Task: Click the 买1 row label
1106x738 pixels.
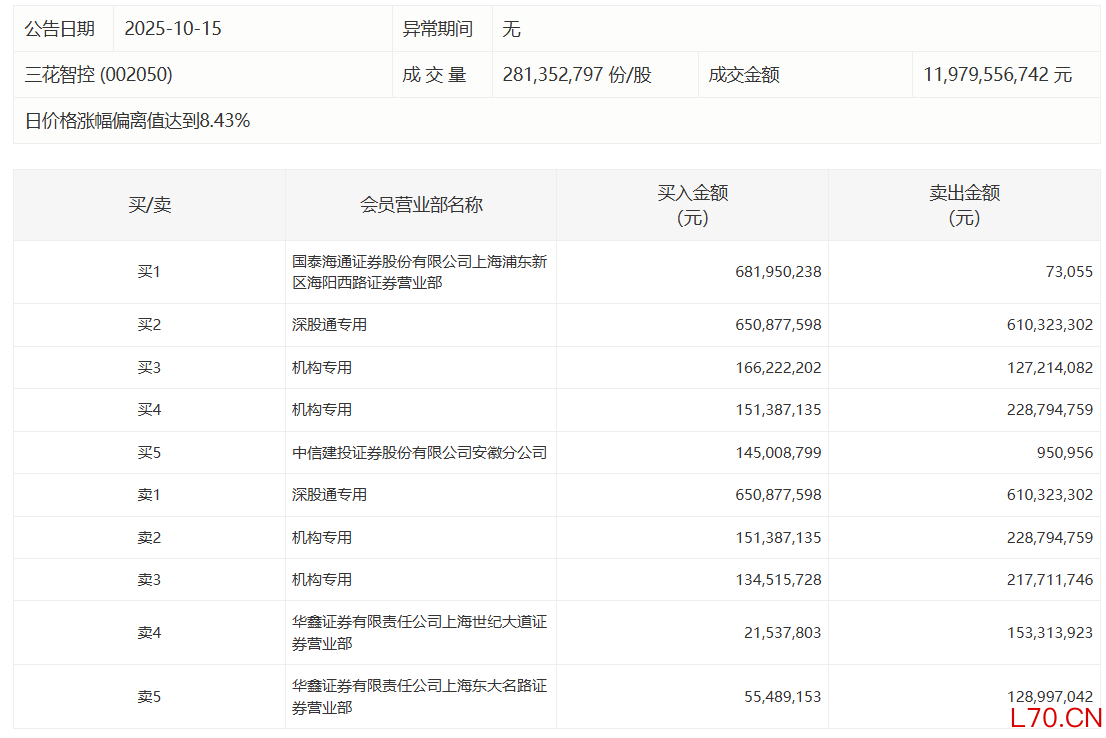Action: pos(149,272)
